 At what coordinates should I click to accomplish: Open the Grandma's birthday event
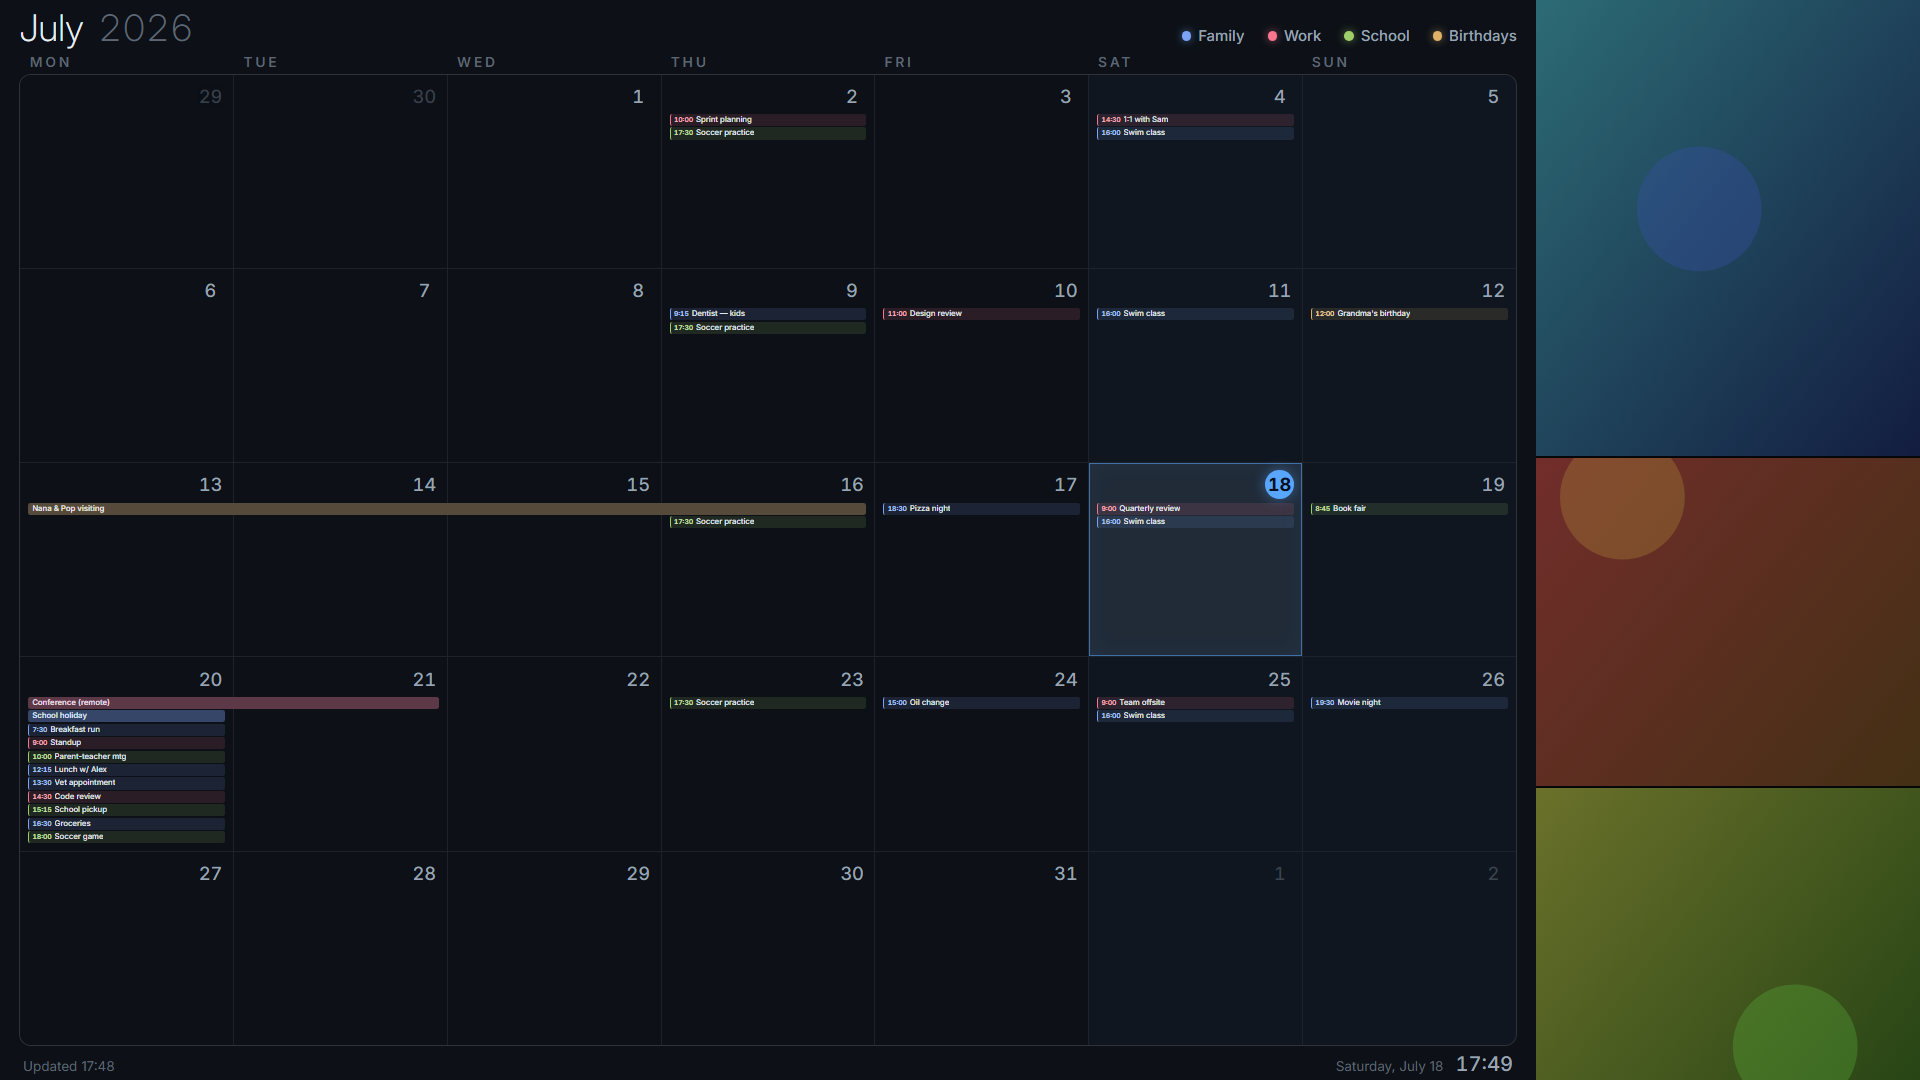1409,314
